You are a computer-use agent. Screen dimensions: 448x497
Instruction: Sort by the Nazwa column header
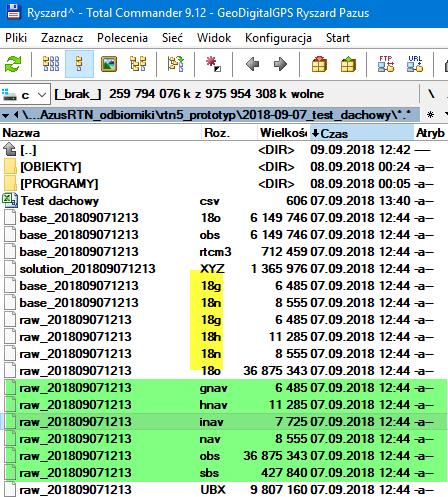point(101,133)
